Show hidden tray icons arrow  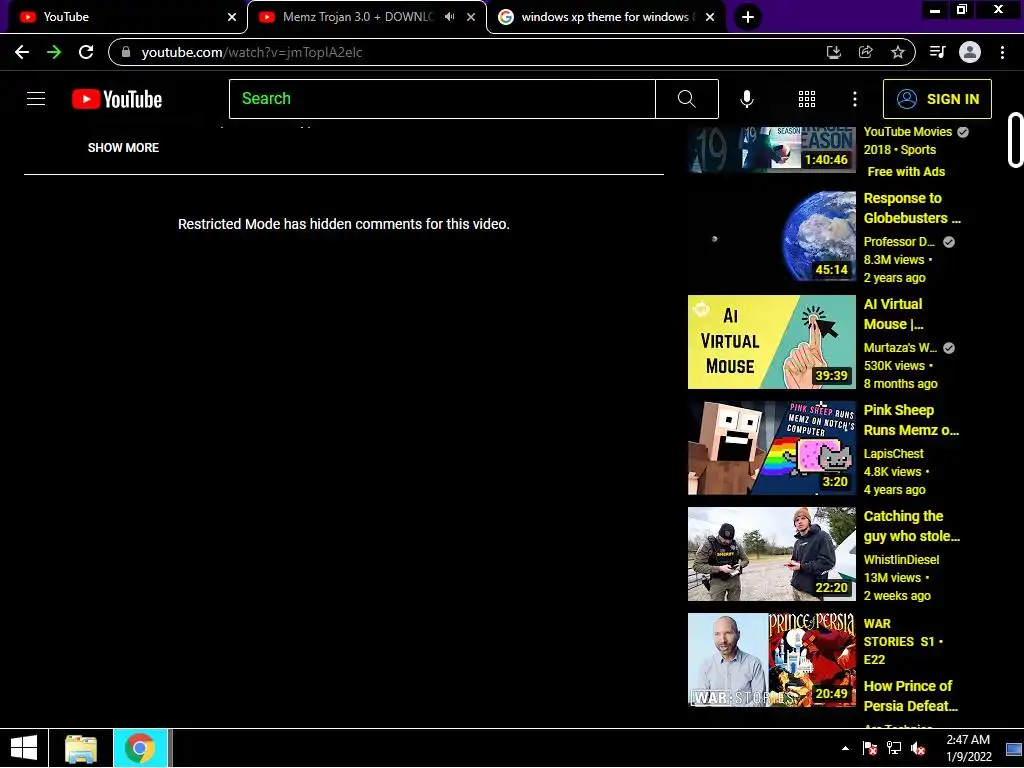tap(845, 748)
